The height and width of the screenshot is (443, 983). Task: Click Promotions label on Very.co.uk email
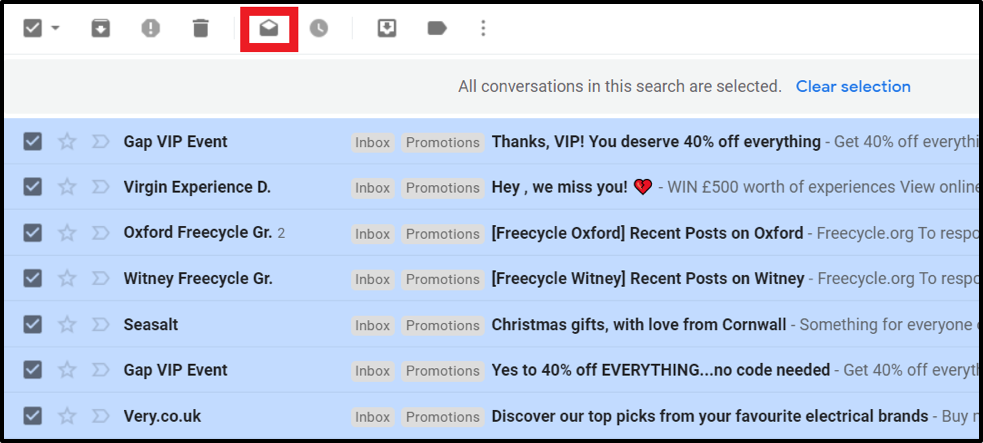pos(443,416)
